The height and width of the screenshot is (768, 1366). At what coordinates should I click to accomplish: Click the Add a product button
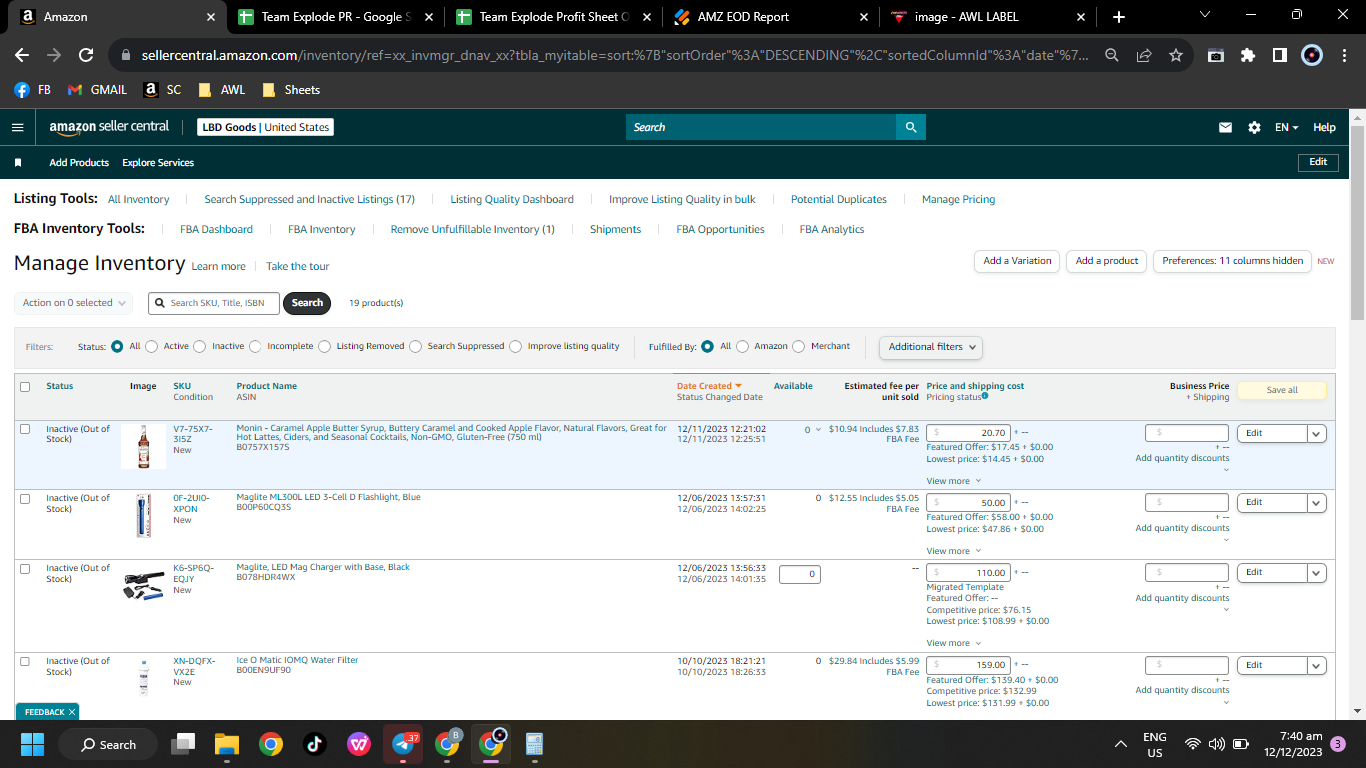coord(1107,261)
